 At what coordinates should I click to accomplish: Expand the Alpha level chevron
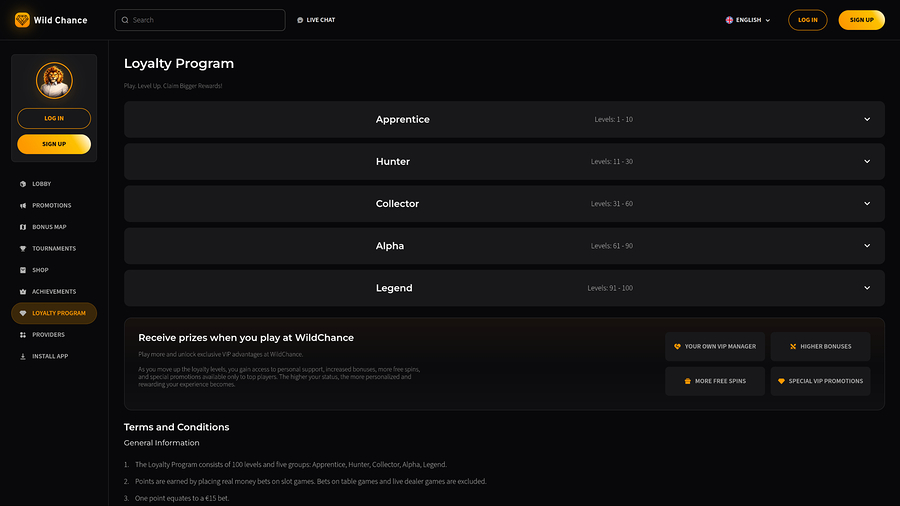[x=867, y=246]
